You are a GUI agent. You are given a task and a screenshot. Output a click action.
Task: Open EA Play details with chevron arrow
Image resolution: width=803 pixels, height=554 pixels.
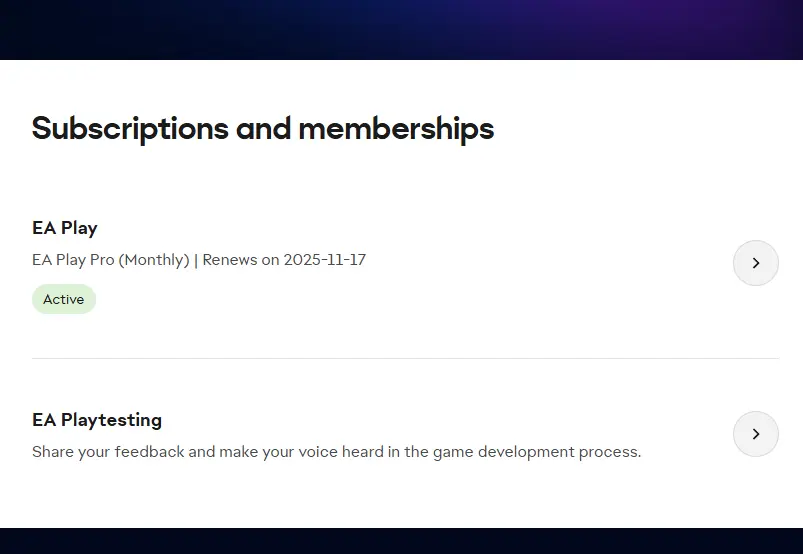click(755, 263)
